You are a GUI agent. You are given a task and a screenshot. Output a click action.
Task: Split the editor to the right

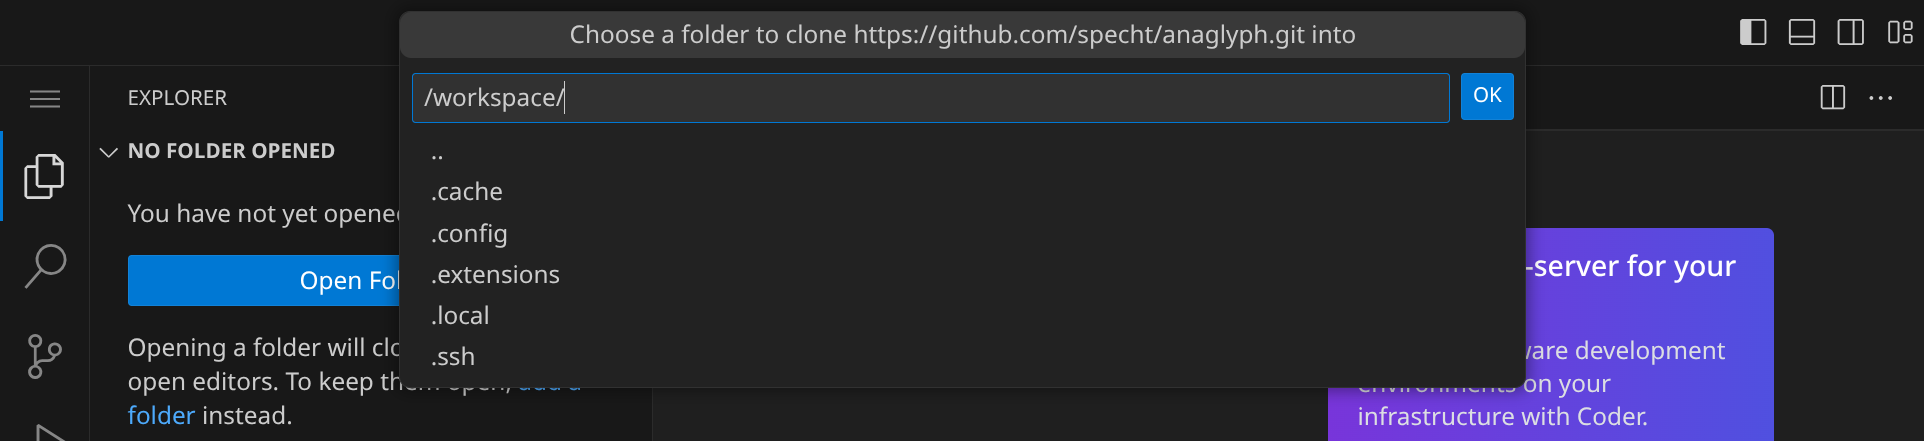coord(1832,98)
